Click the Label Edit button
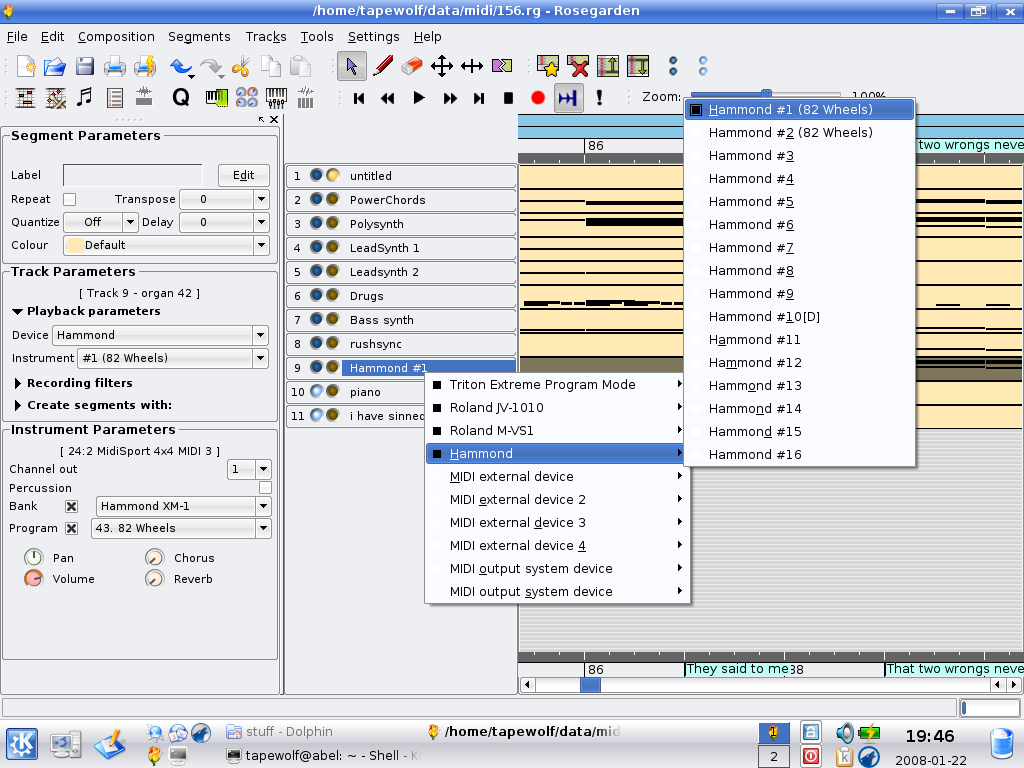This screenshot has height=768, width=1024. pos(244,175)
